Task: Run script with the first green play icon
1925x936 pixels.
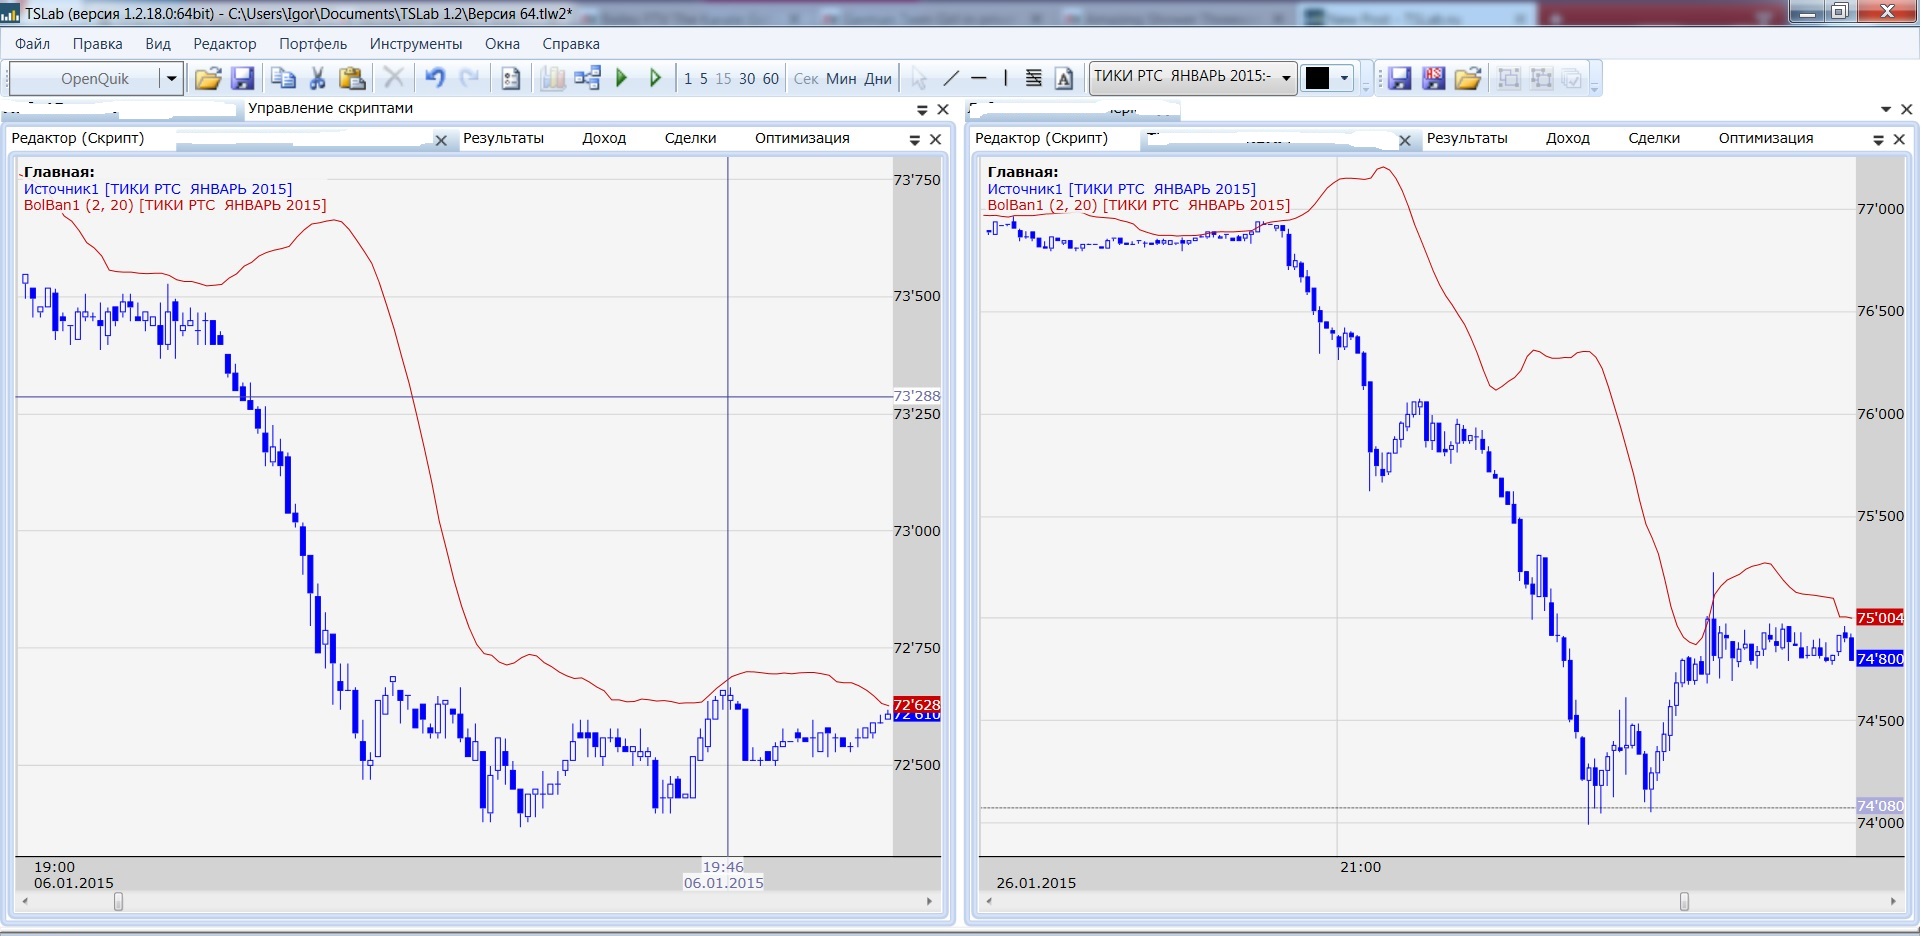Action: click(x=621, y=78)
